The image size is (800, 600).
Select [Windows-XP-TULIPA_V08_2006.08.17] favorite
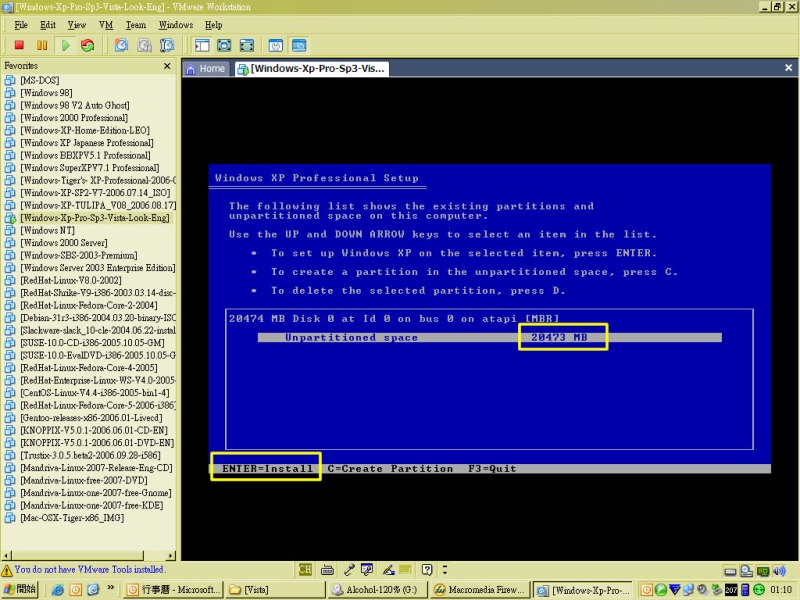[x=98, y=205]
